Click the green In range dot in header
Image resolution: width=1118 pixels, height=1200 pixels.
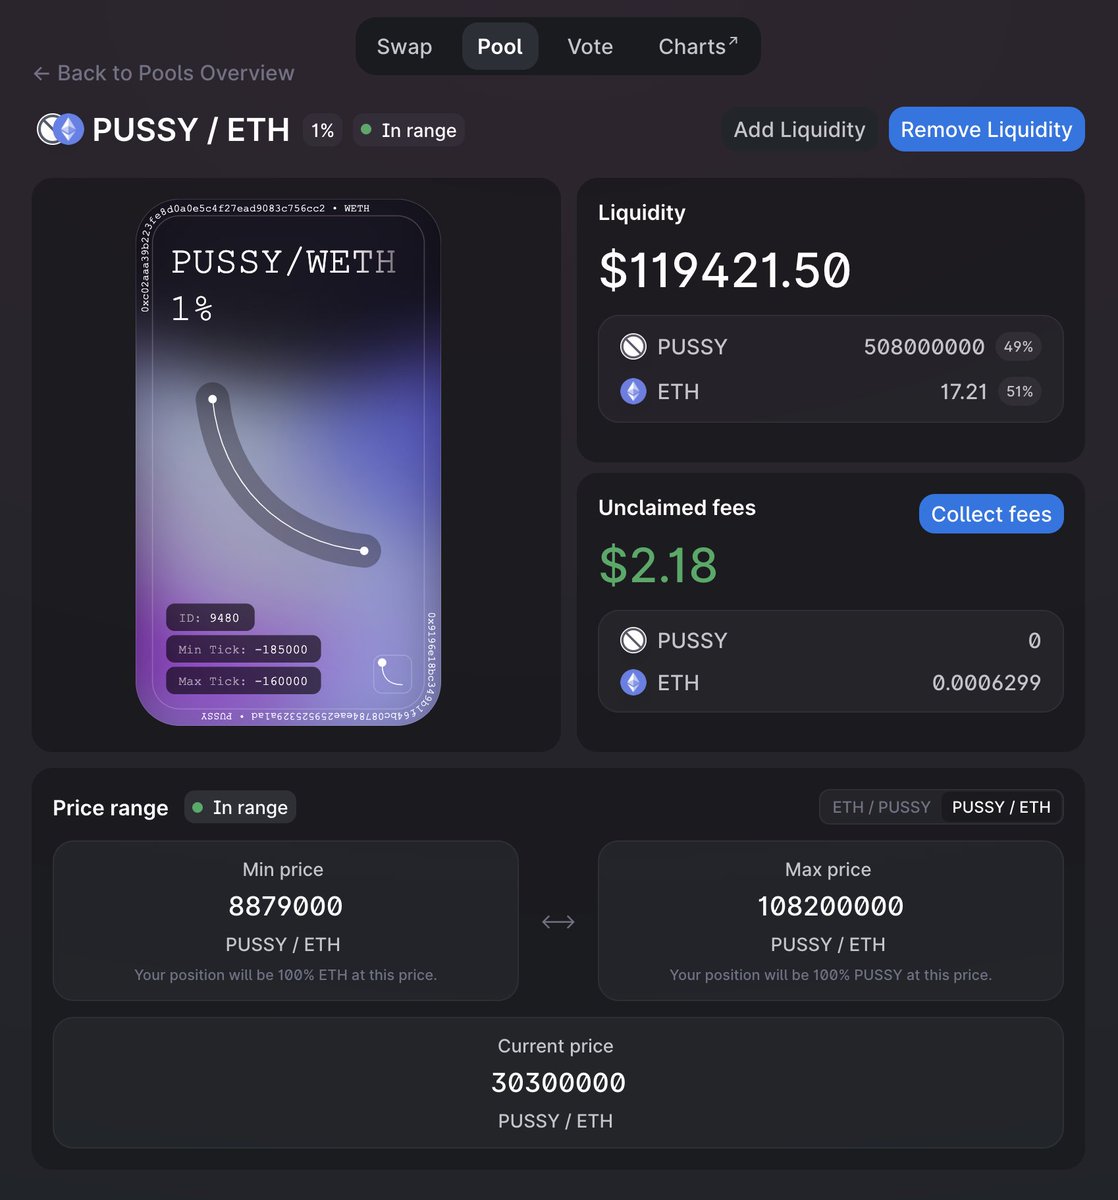366,130
